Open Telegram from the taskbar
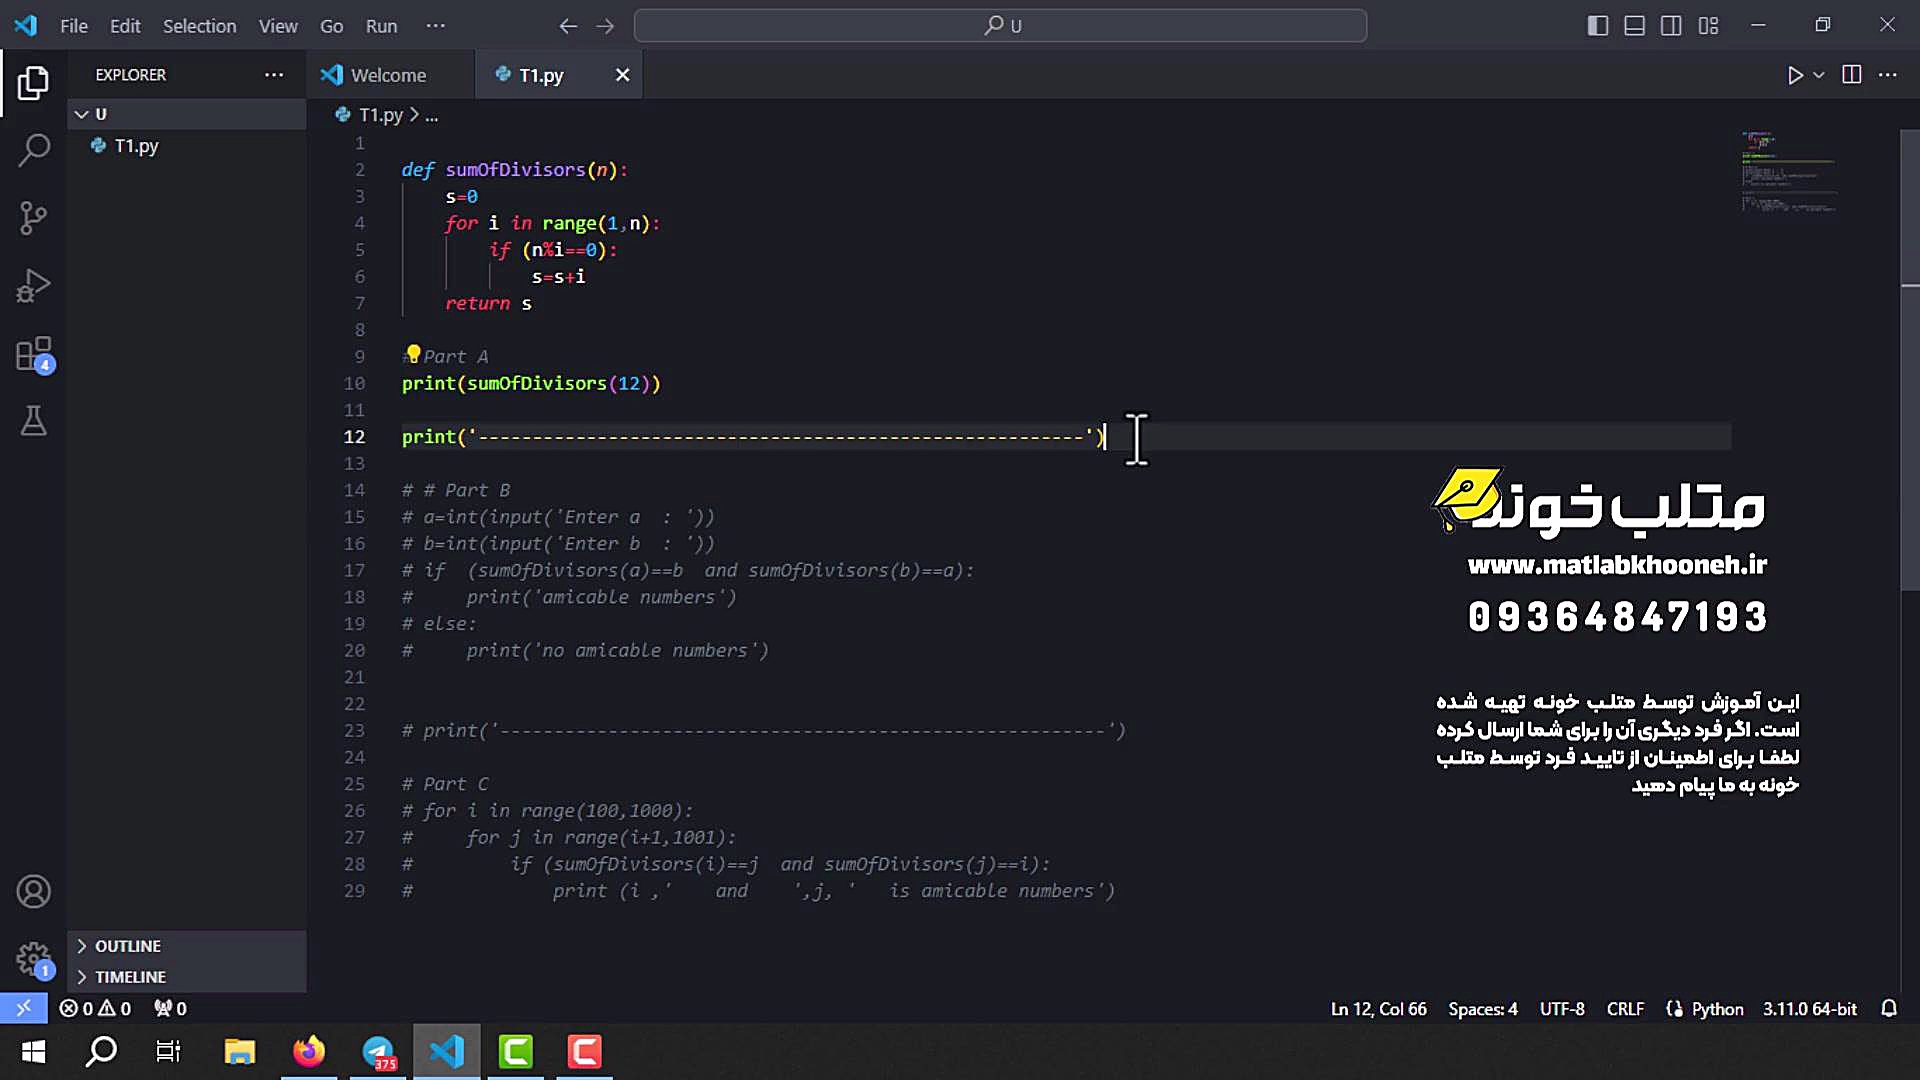 click(378, 1052)
